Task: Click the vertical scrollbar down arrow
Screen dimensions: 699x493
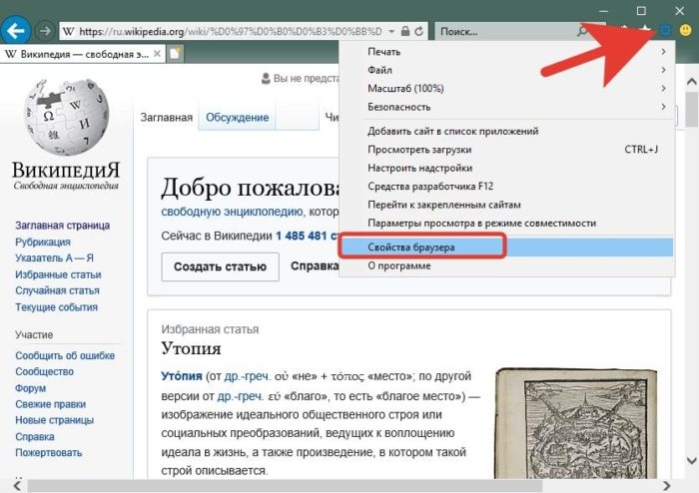Action: point(691,460)
